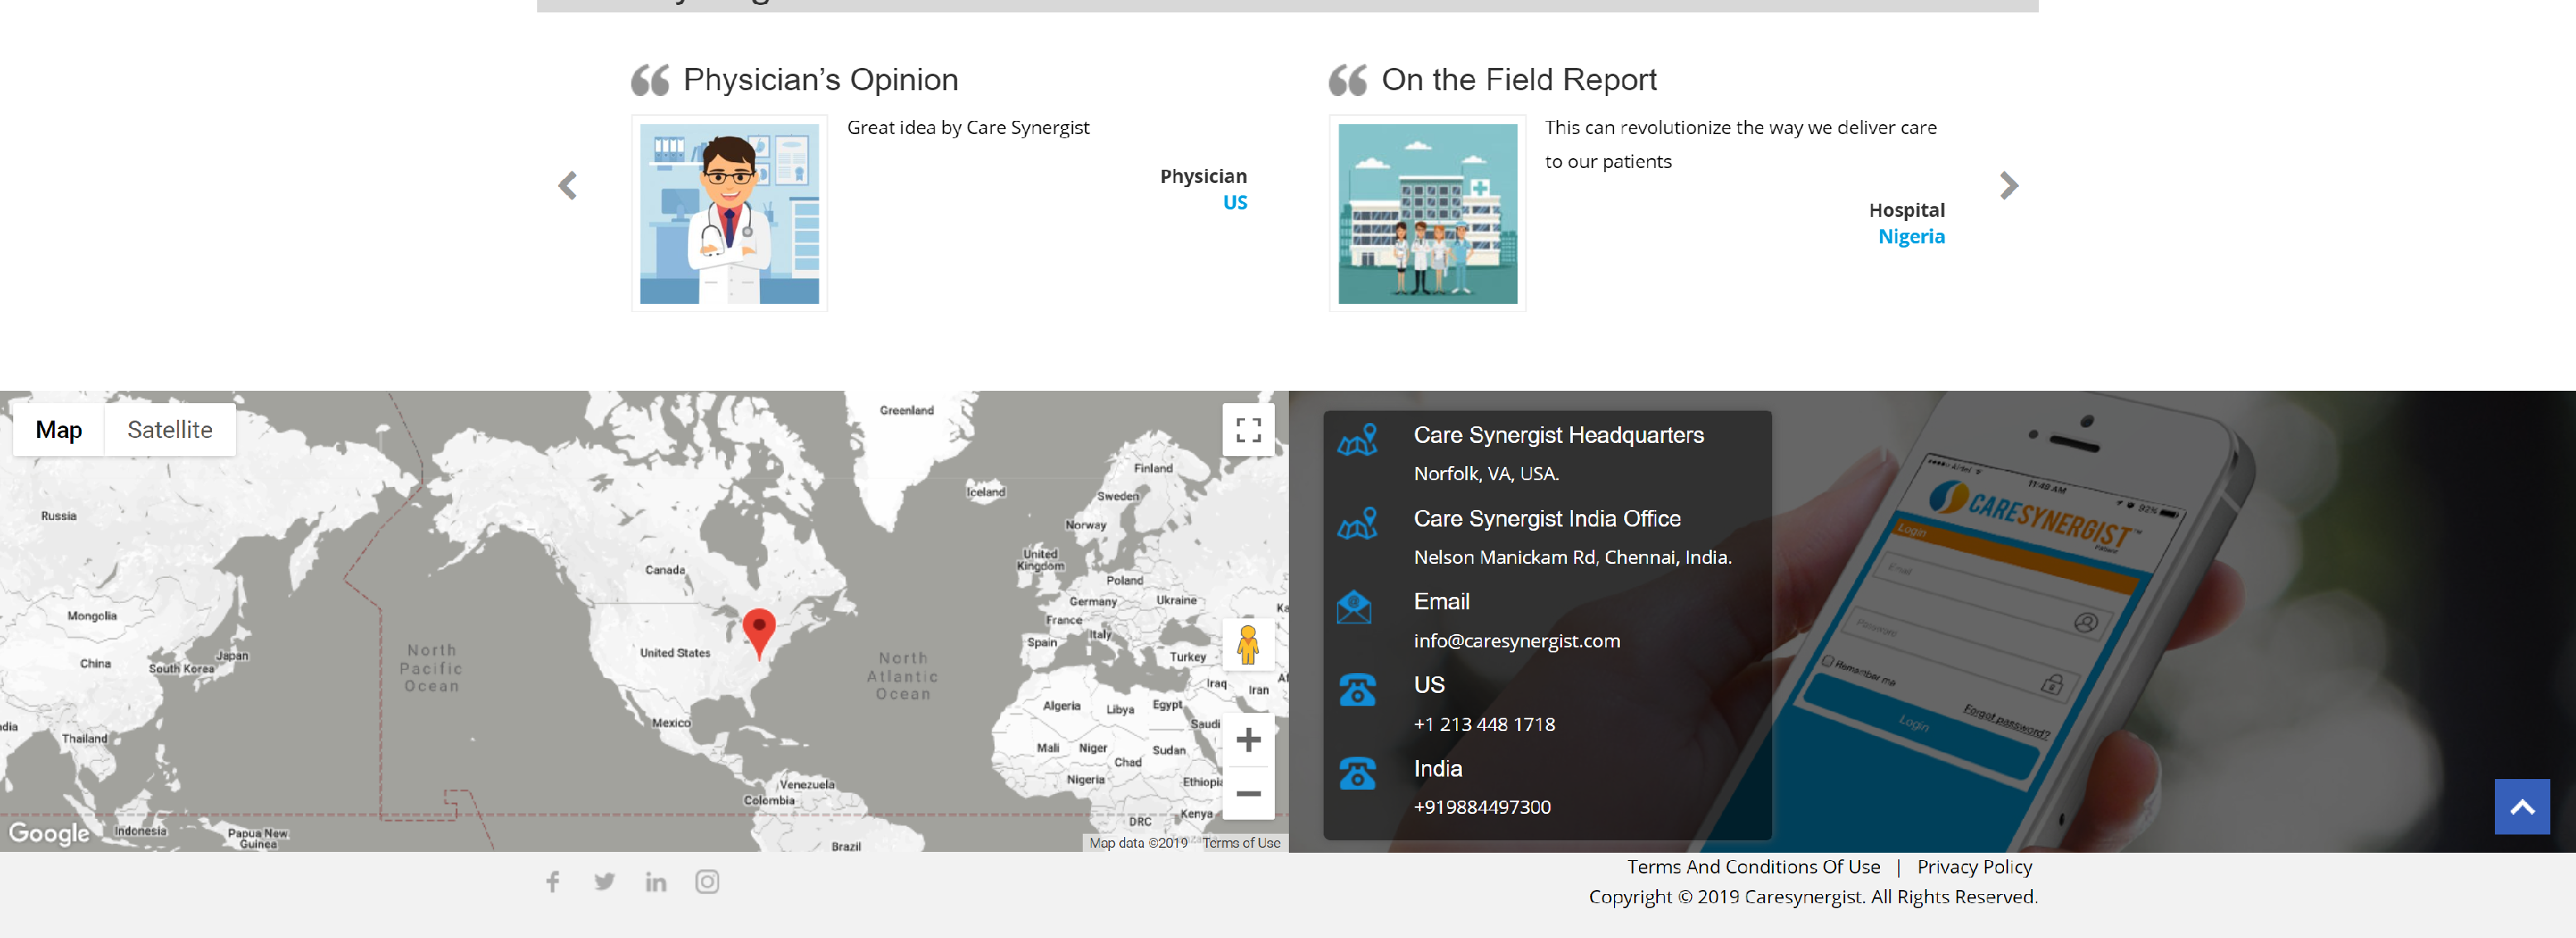Click the US telephone icon
This screenshot has width=2576, height=938.
1357,690
